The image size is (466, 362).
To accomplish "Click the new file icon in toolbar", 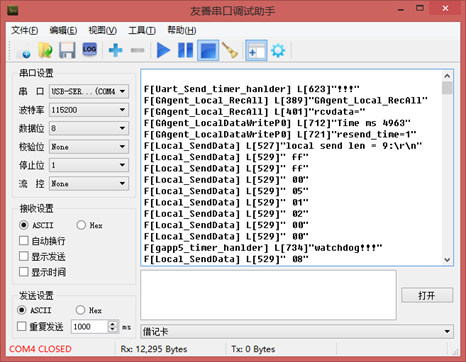I will (24, 50).
